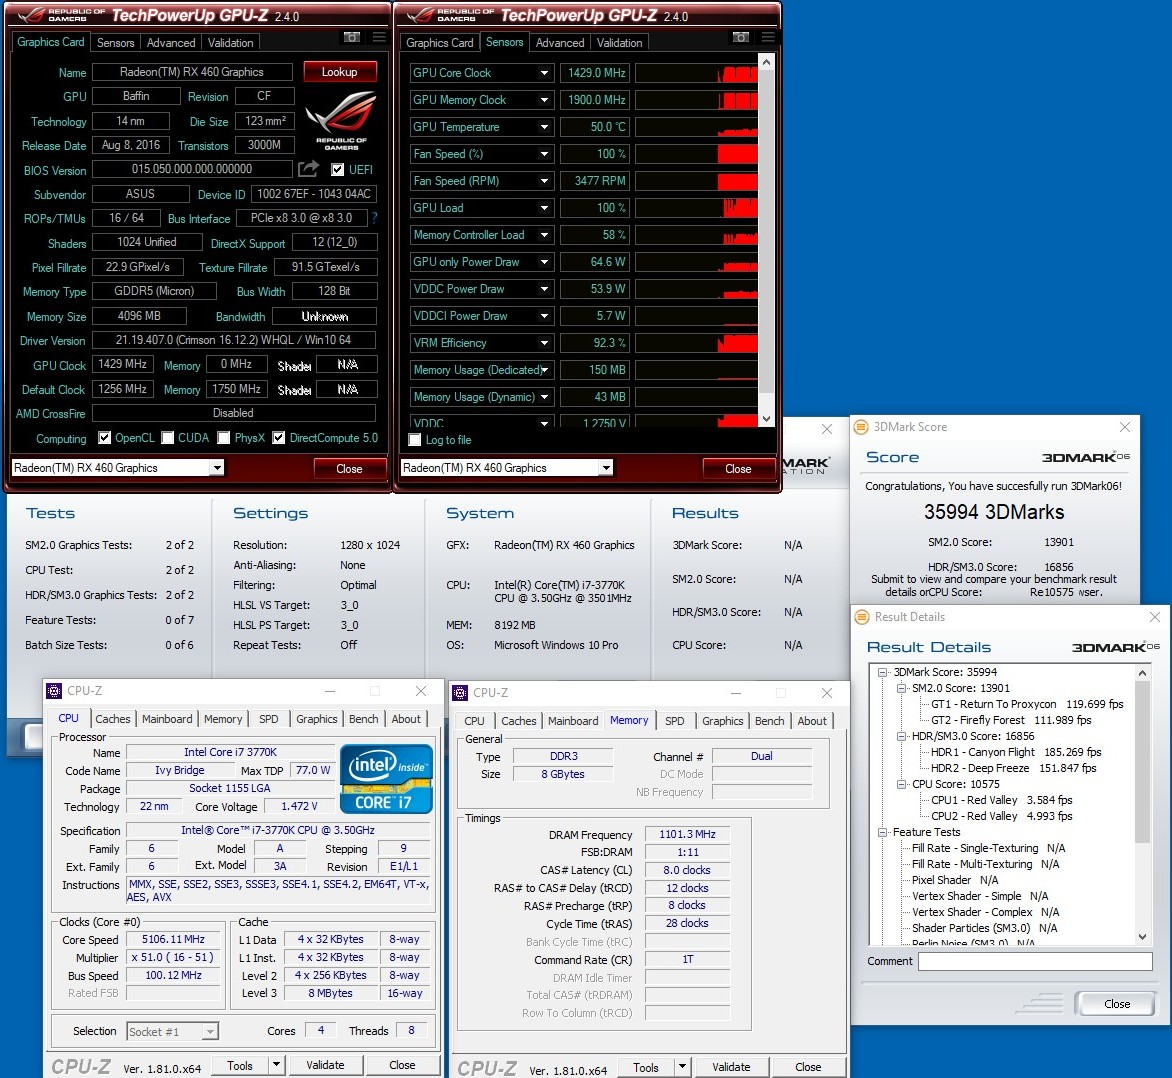Click the GPU-Z Sensors vertical scrollbar
The image size is (1172, 1078).
click(x=766, y=239)
